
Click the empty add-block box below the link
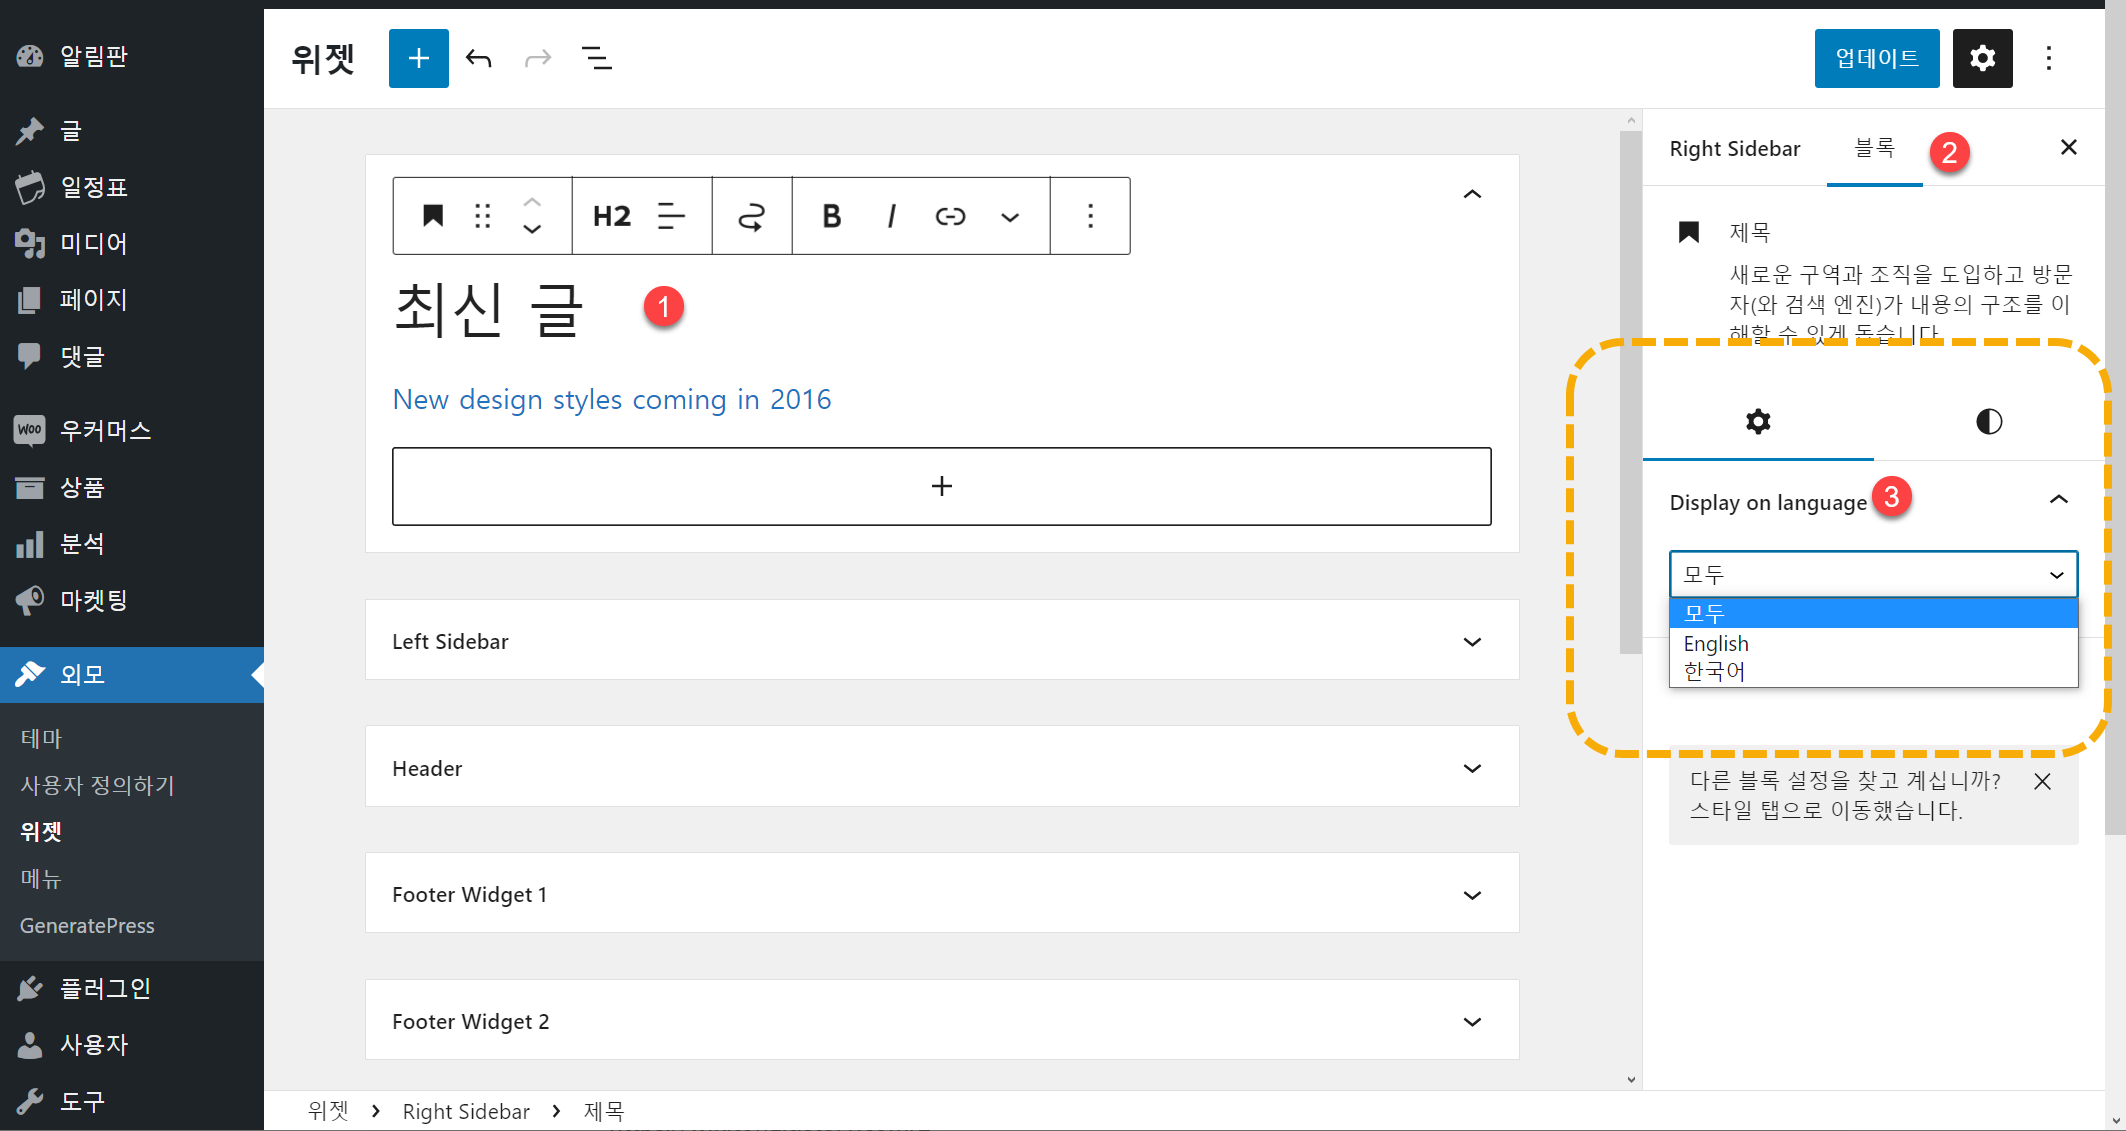click(941, 486)
